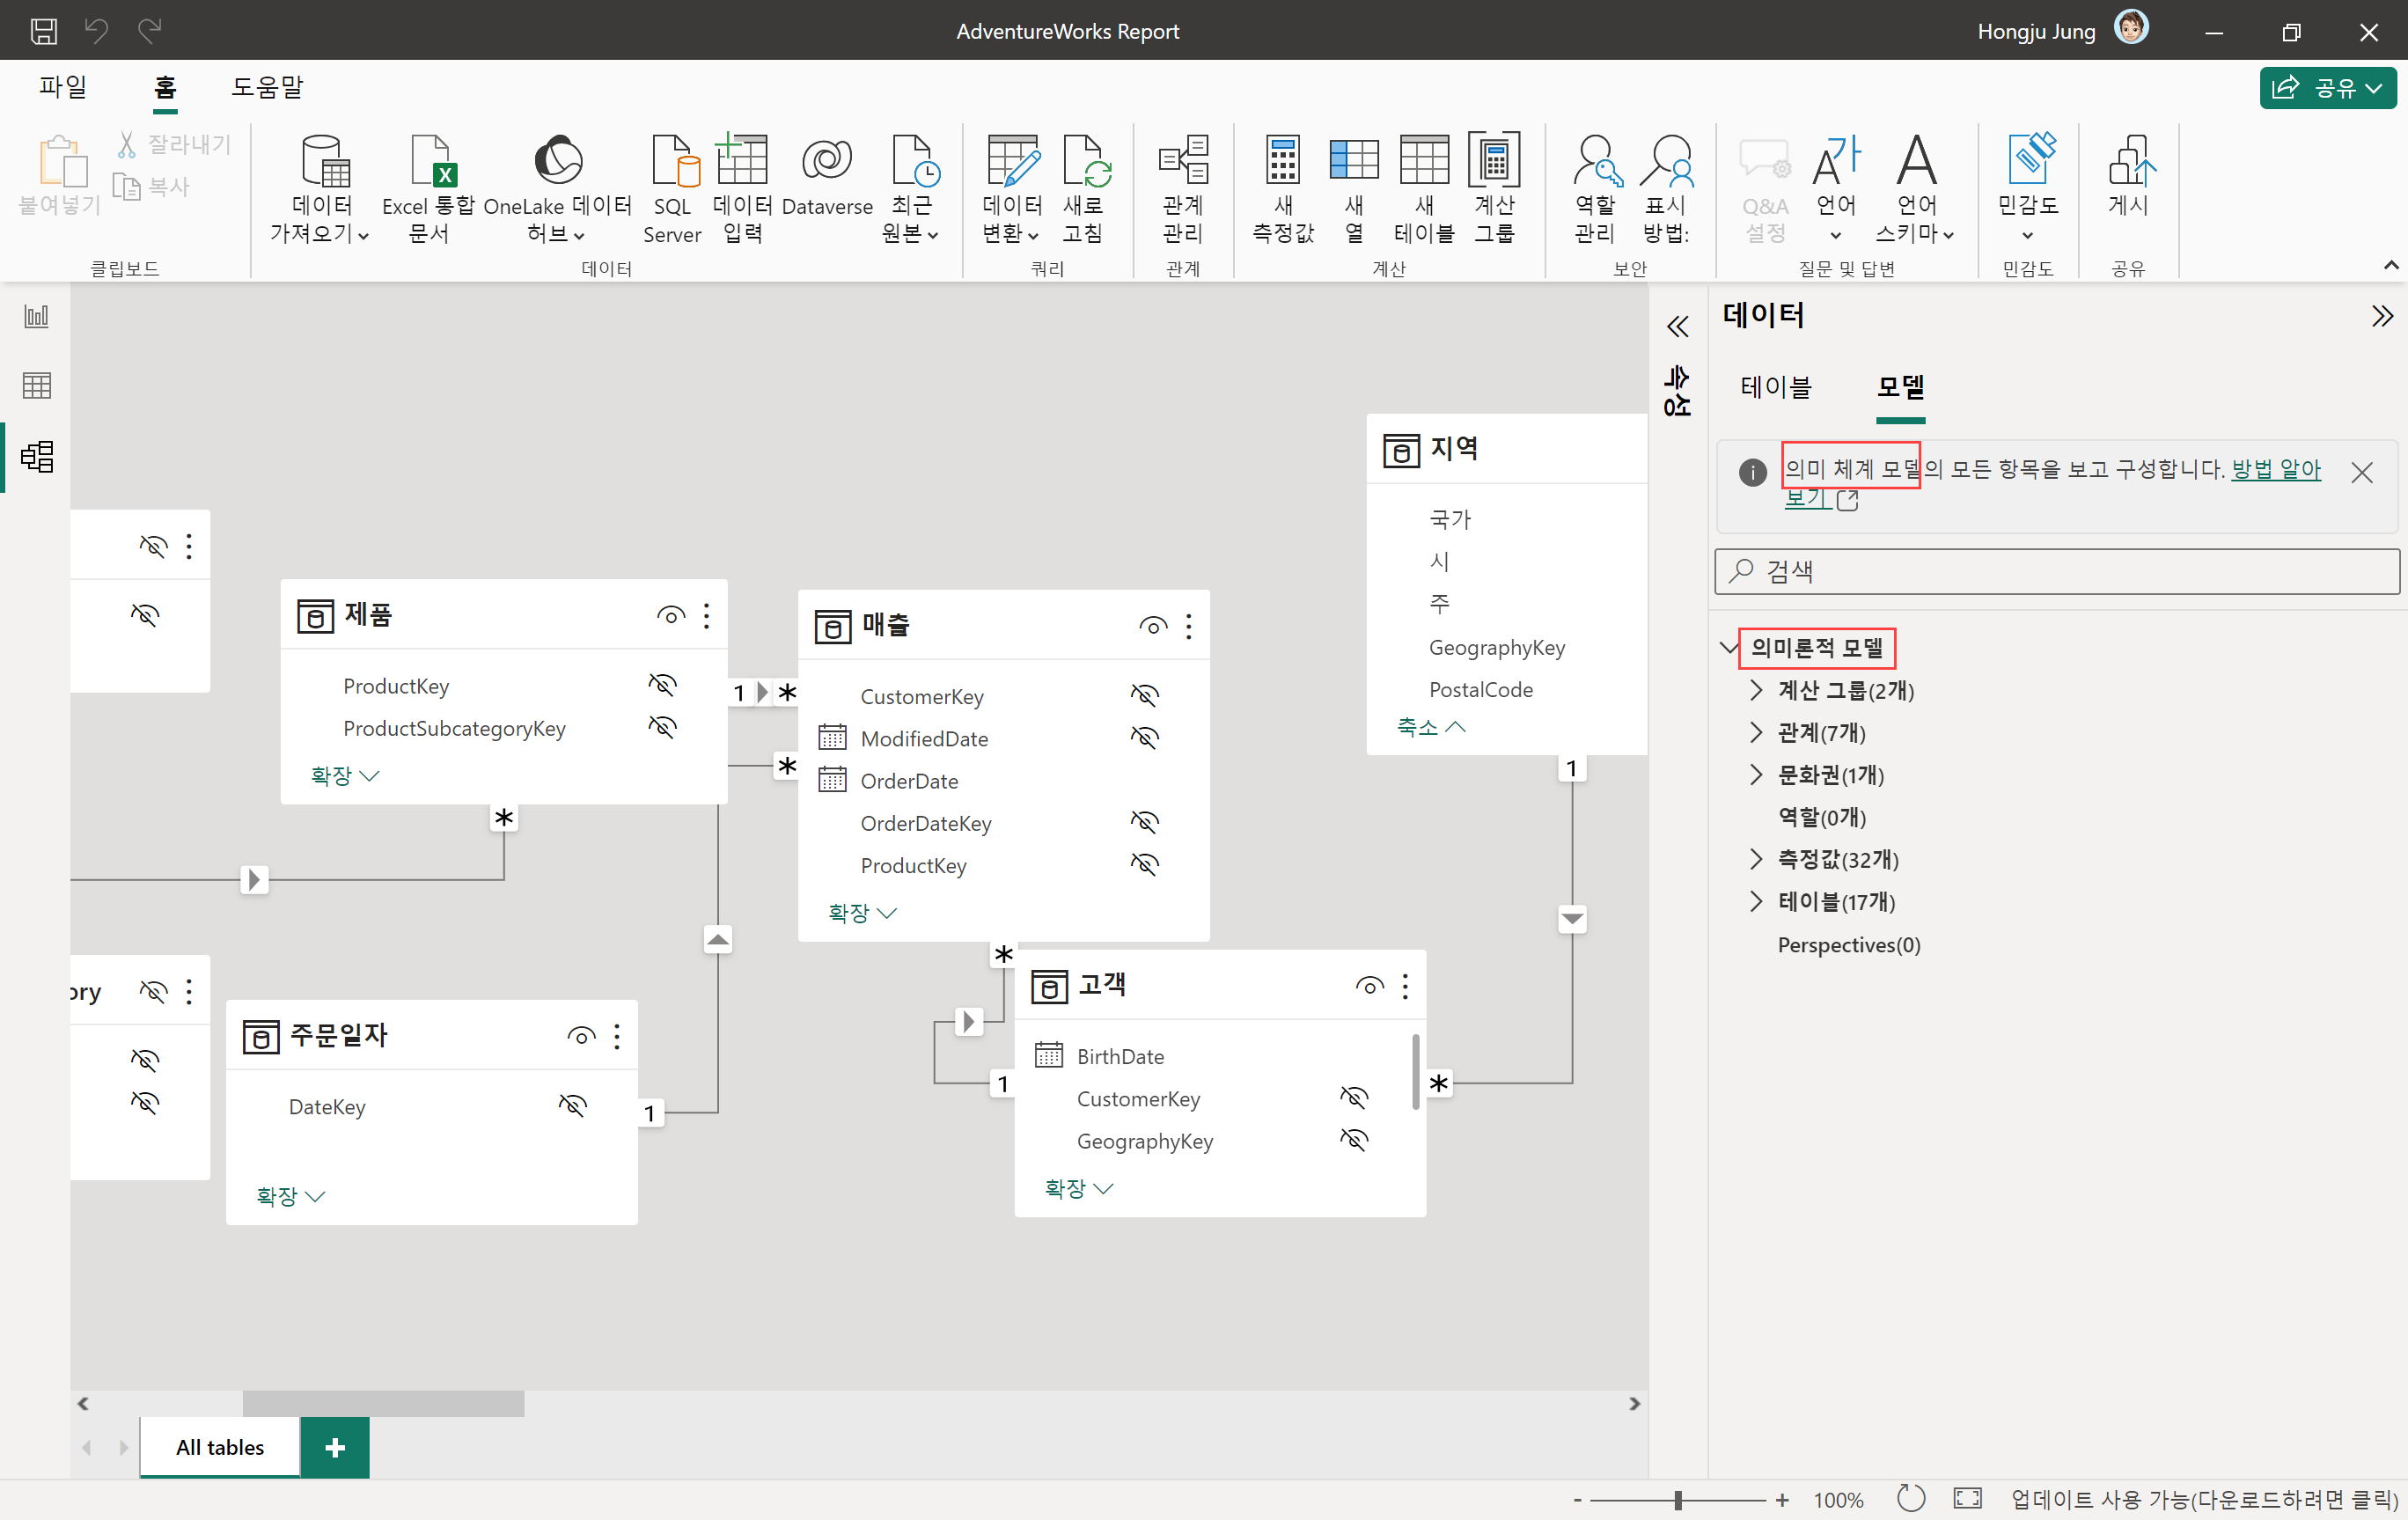Toggle hidden state of DateKey in 주문일자 table
The width and height of the screenshot is (2408, 1520).
pos(572,1105)
